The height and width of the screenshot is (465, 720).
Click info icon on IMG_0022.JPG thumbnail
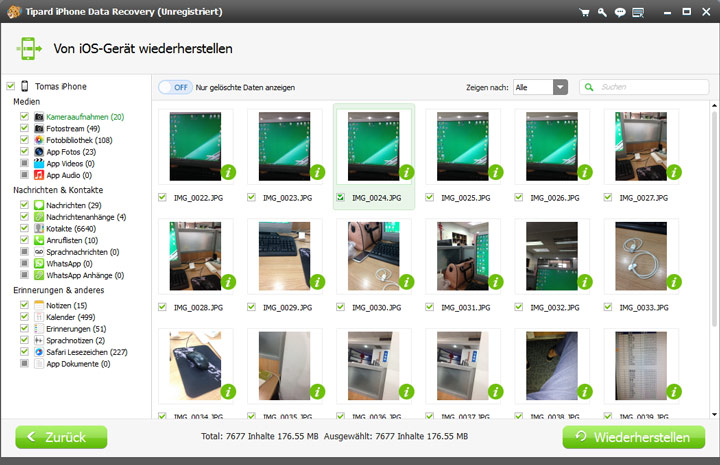(228, 172)
